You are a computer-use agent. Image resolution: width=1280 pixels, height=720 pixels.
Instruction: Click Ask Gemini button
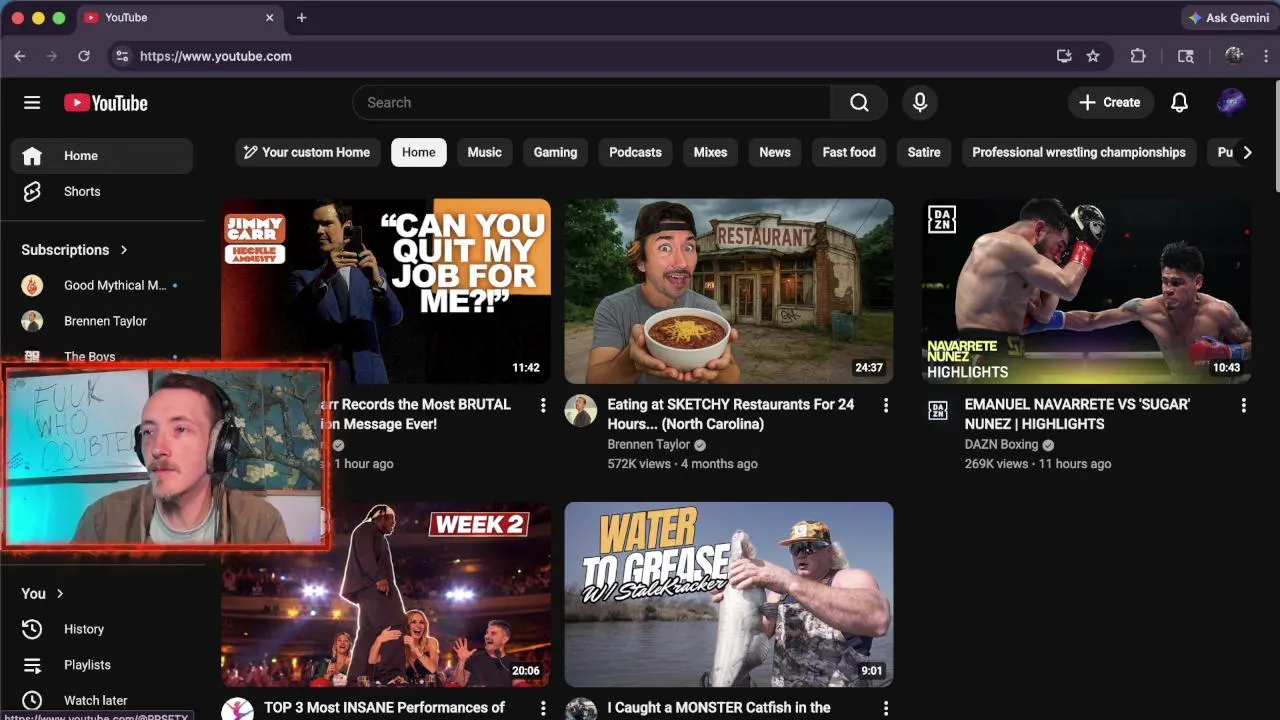1228,18
